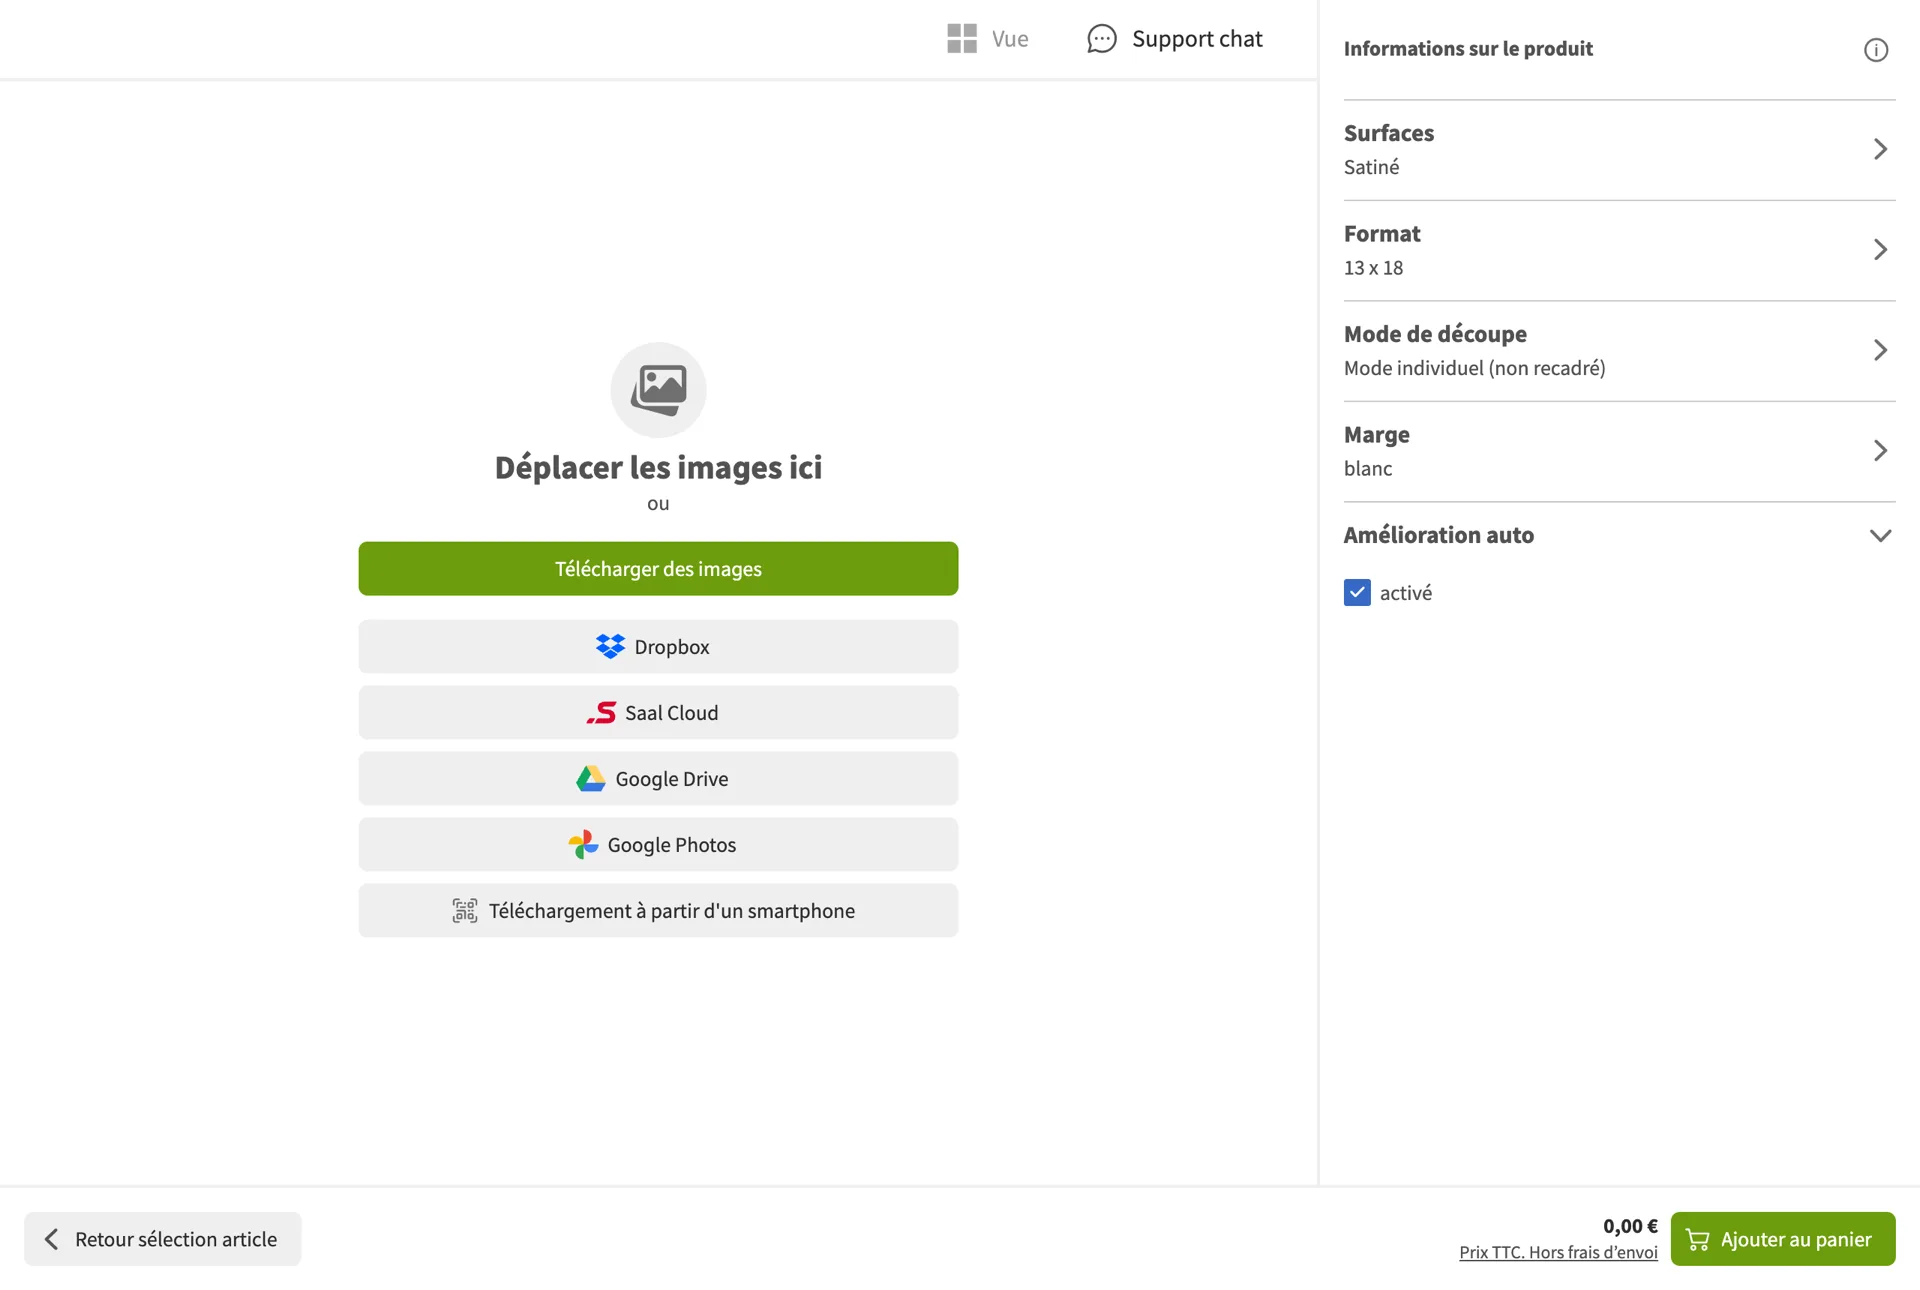Expand the Mode de découpe chevron
Image resolution: width=1920 pixels, height=1290 pixels.
pos(1880,350)
